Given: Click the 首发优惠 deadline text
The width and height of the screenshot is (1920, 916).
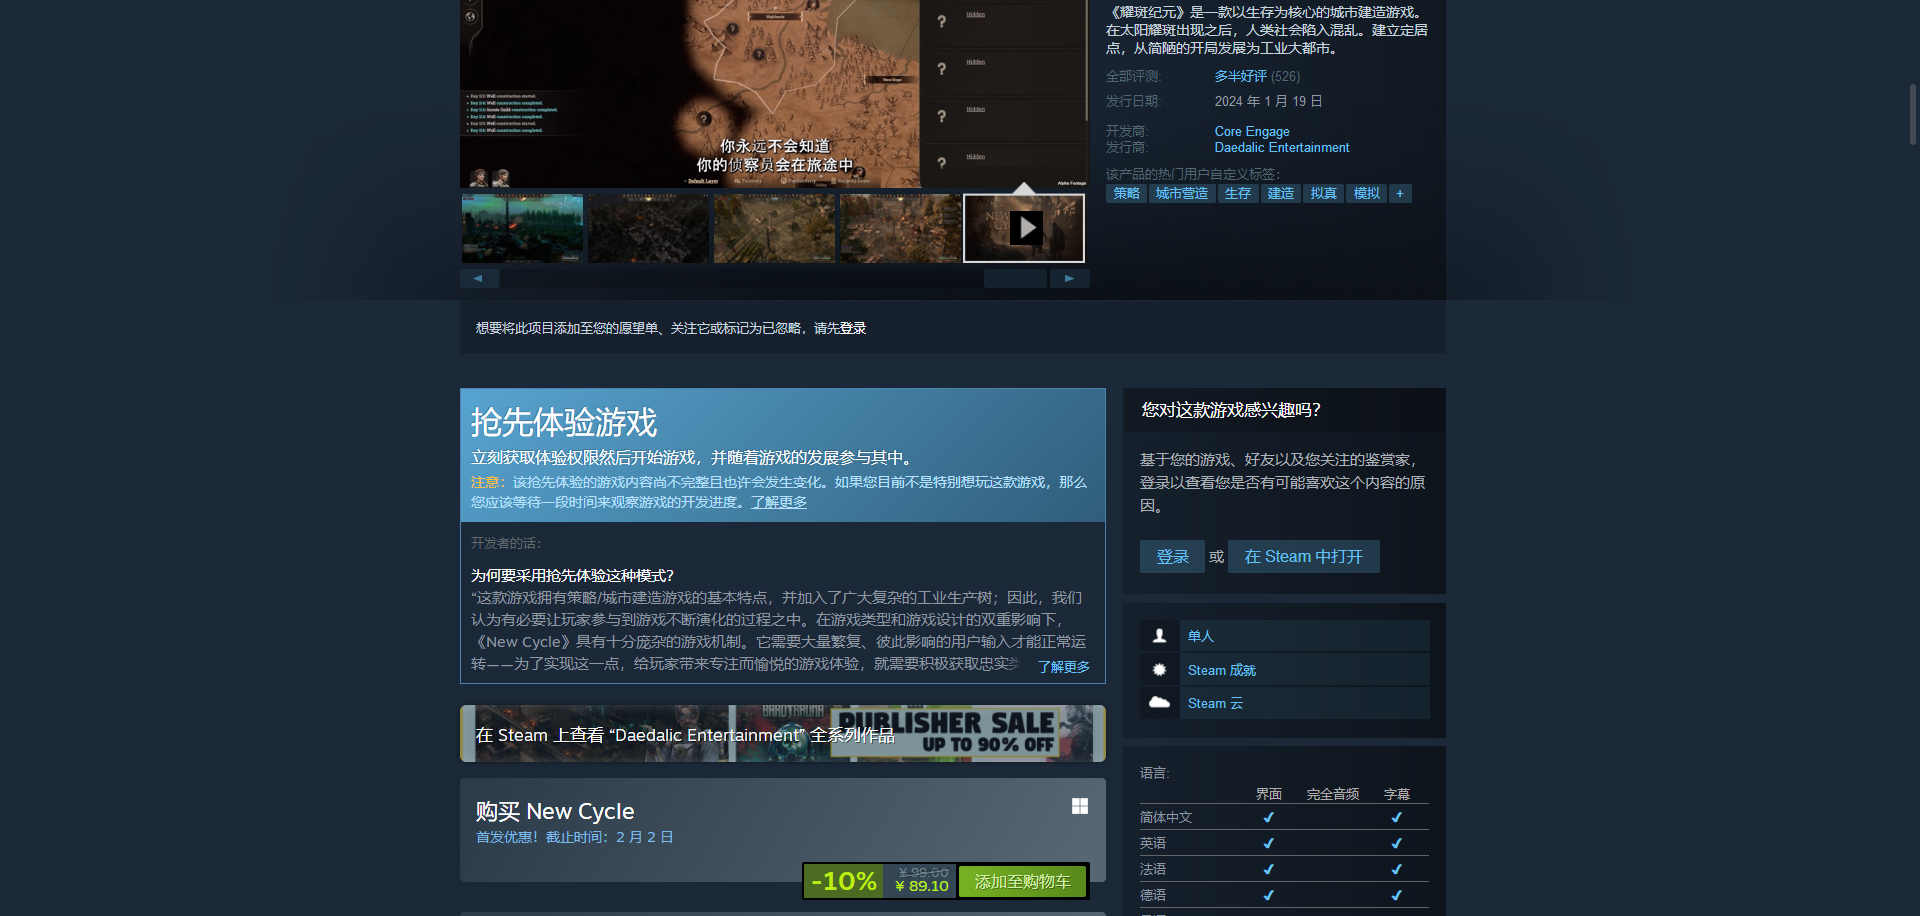Looking at the screenshot, I should (574, 837).
